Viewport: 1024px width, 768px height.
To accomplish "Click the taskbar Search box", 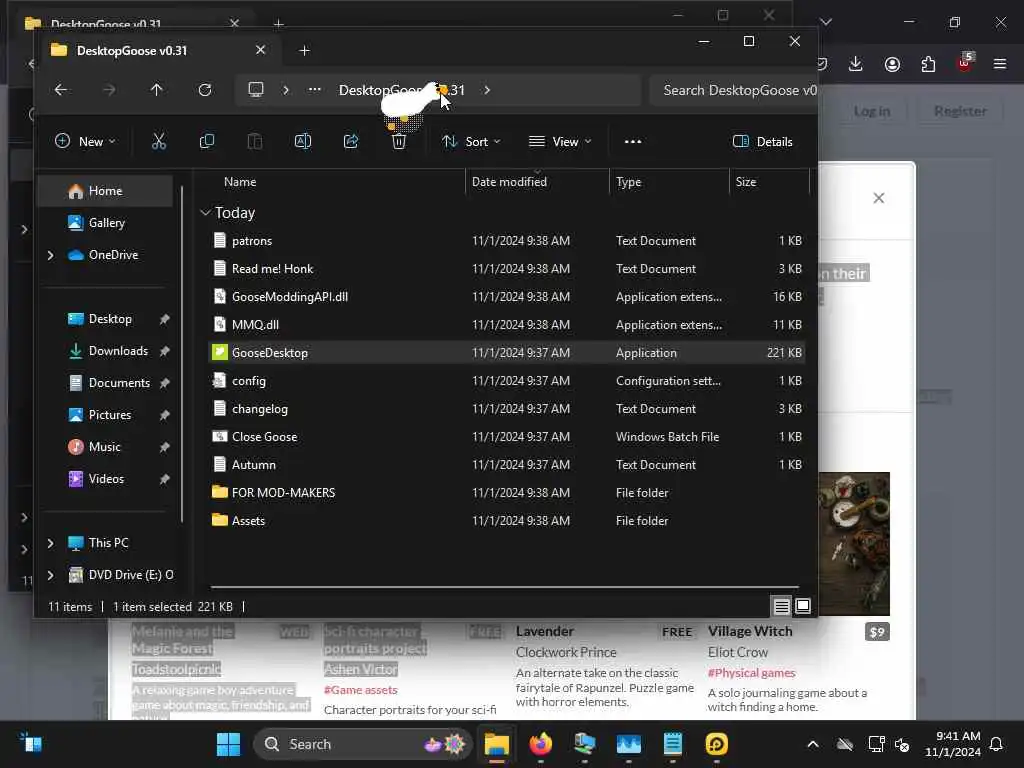I will [362, 744].
